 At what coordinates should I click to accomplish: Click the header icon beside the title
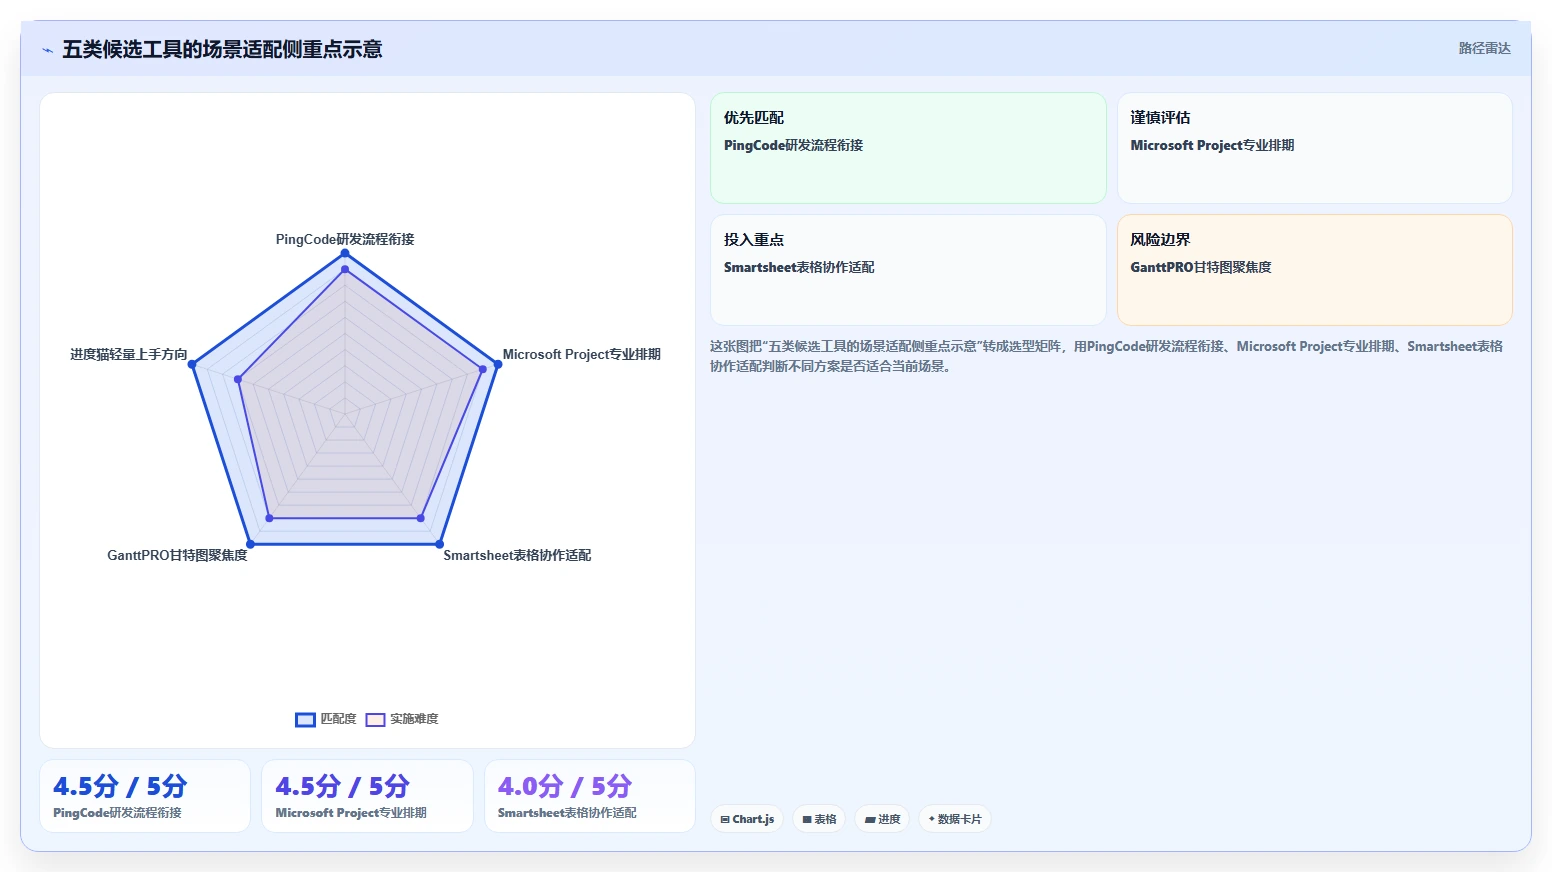(47, 50)
